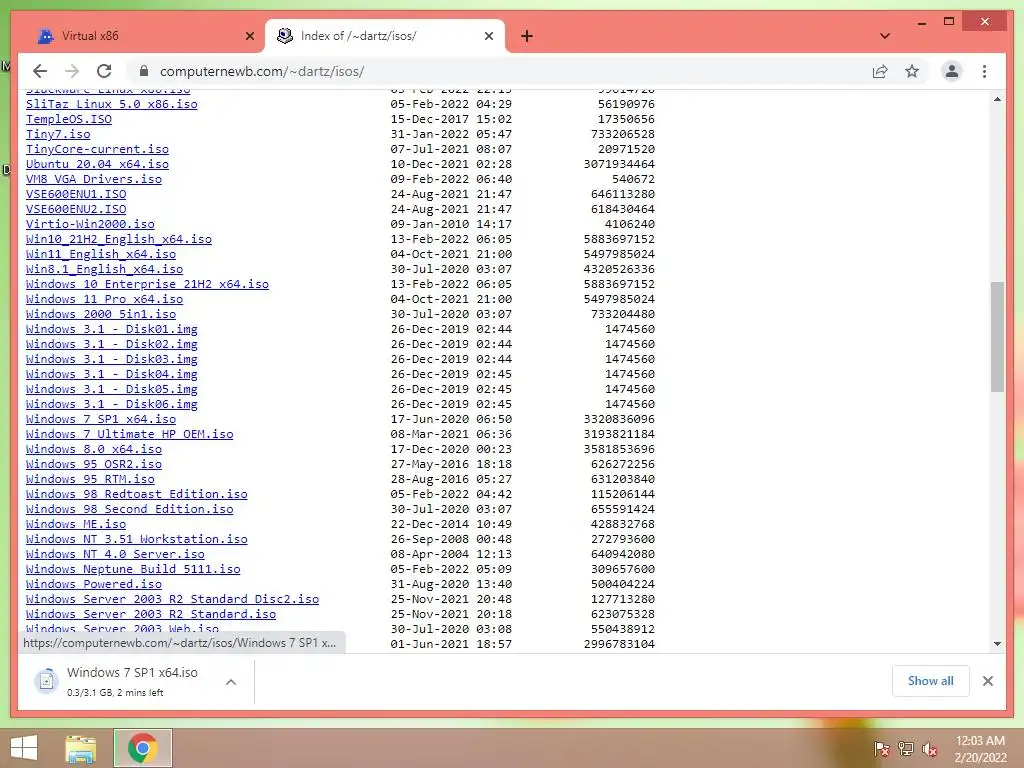Click the forward navigation arrow
This screenshot has width=1024, height=768.
coord(72,71)
